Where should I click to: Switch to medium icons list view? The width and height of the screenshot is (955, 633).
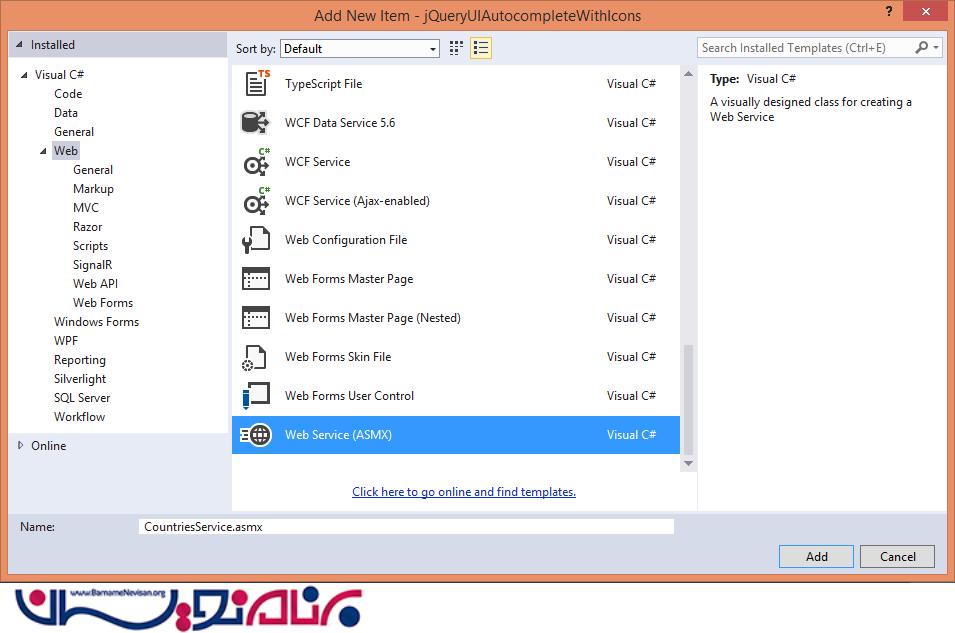pyautogui.click(x=481, y=48)
